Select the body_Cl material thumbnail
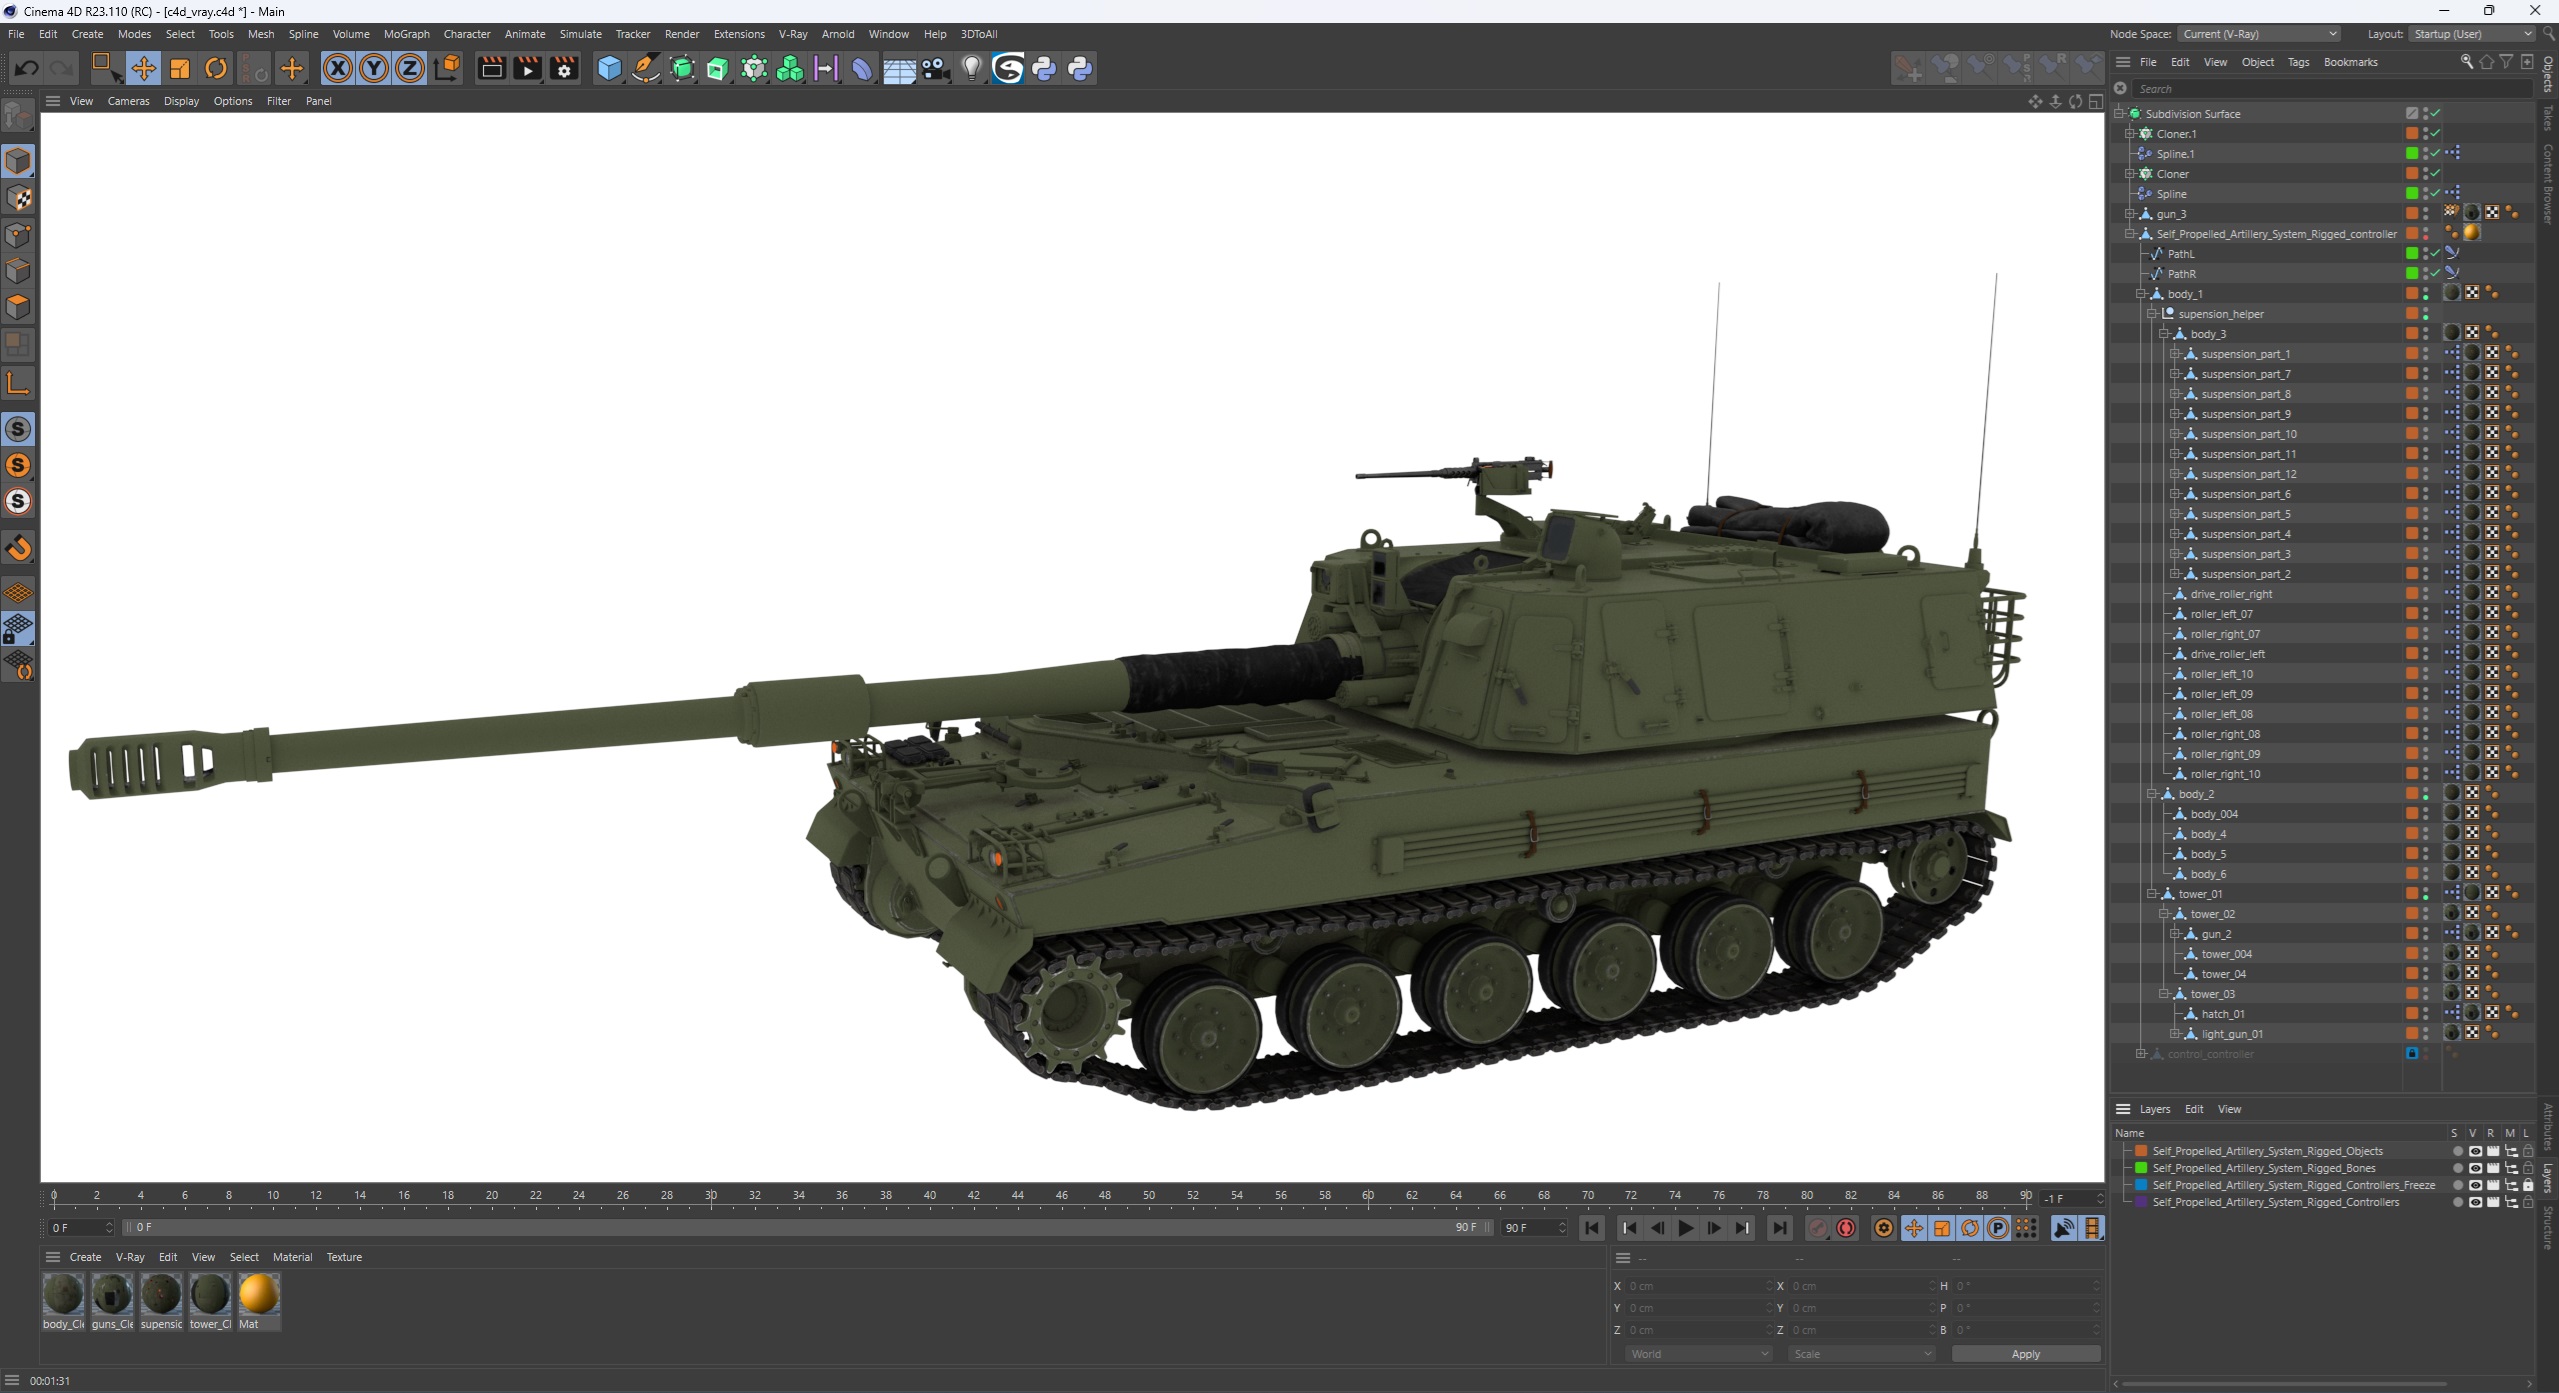Viewport: 2559px width, 1393px height. [x=63, y=1294]
